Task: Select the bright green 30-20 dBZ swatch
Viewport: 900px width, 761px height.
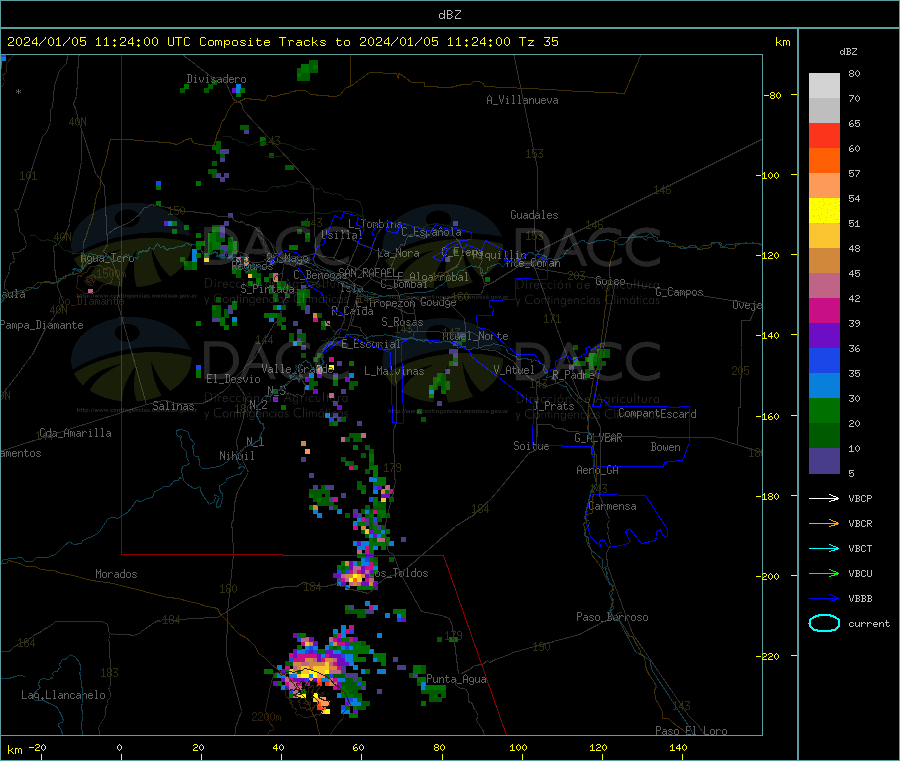Action: (824, 410)
